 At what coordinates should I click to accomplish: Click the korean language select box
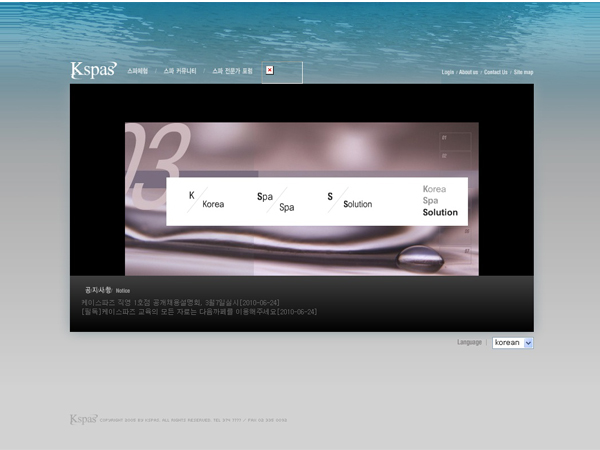click(508, 343)
